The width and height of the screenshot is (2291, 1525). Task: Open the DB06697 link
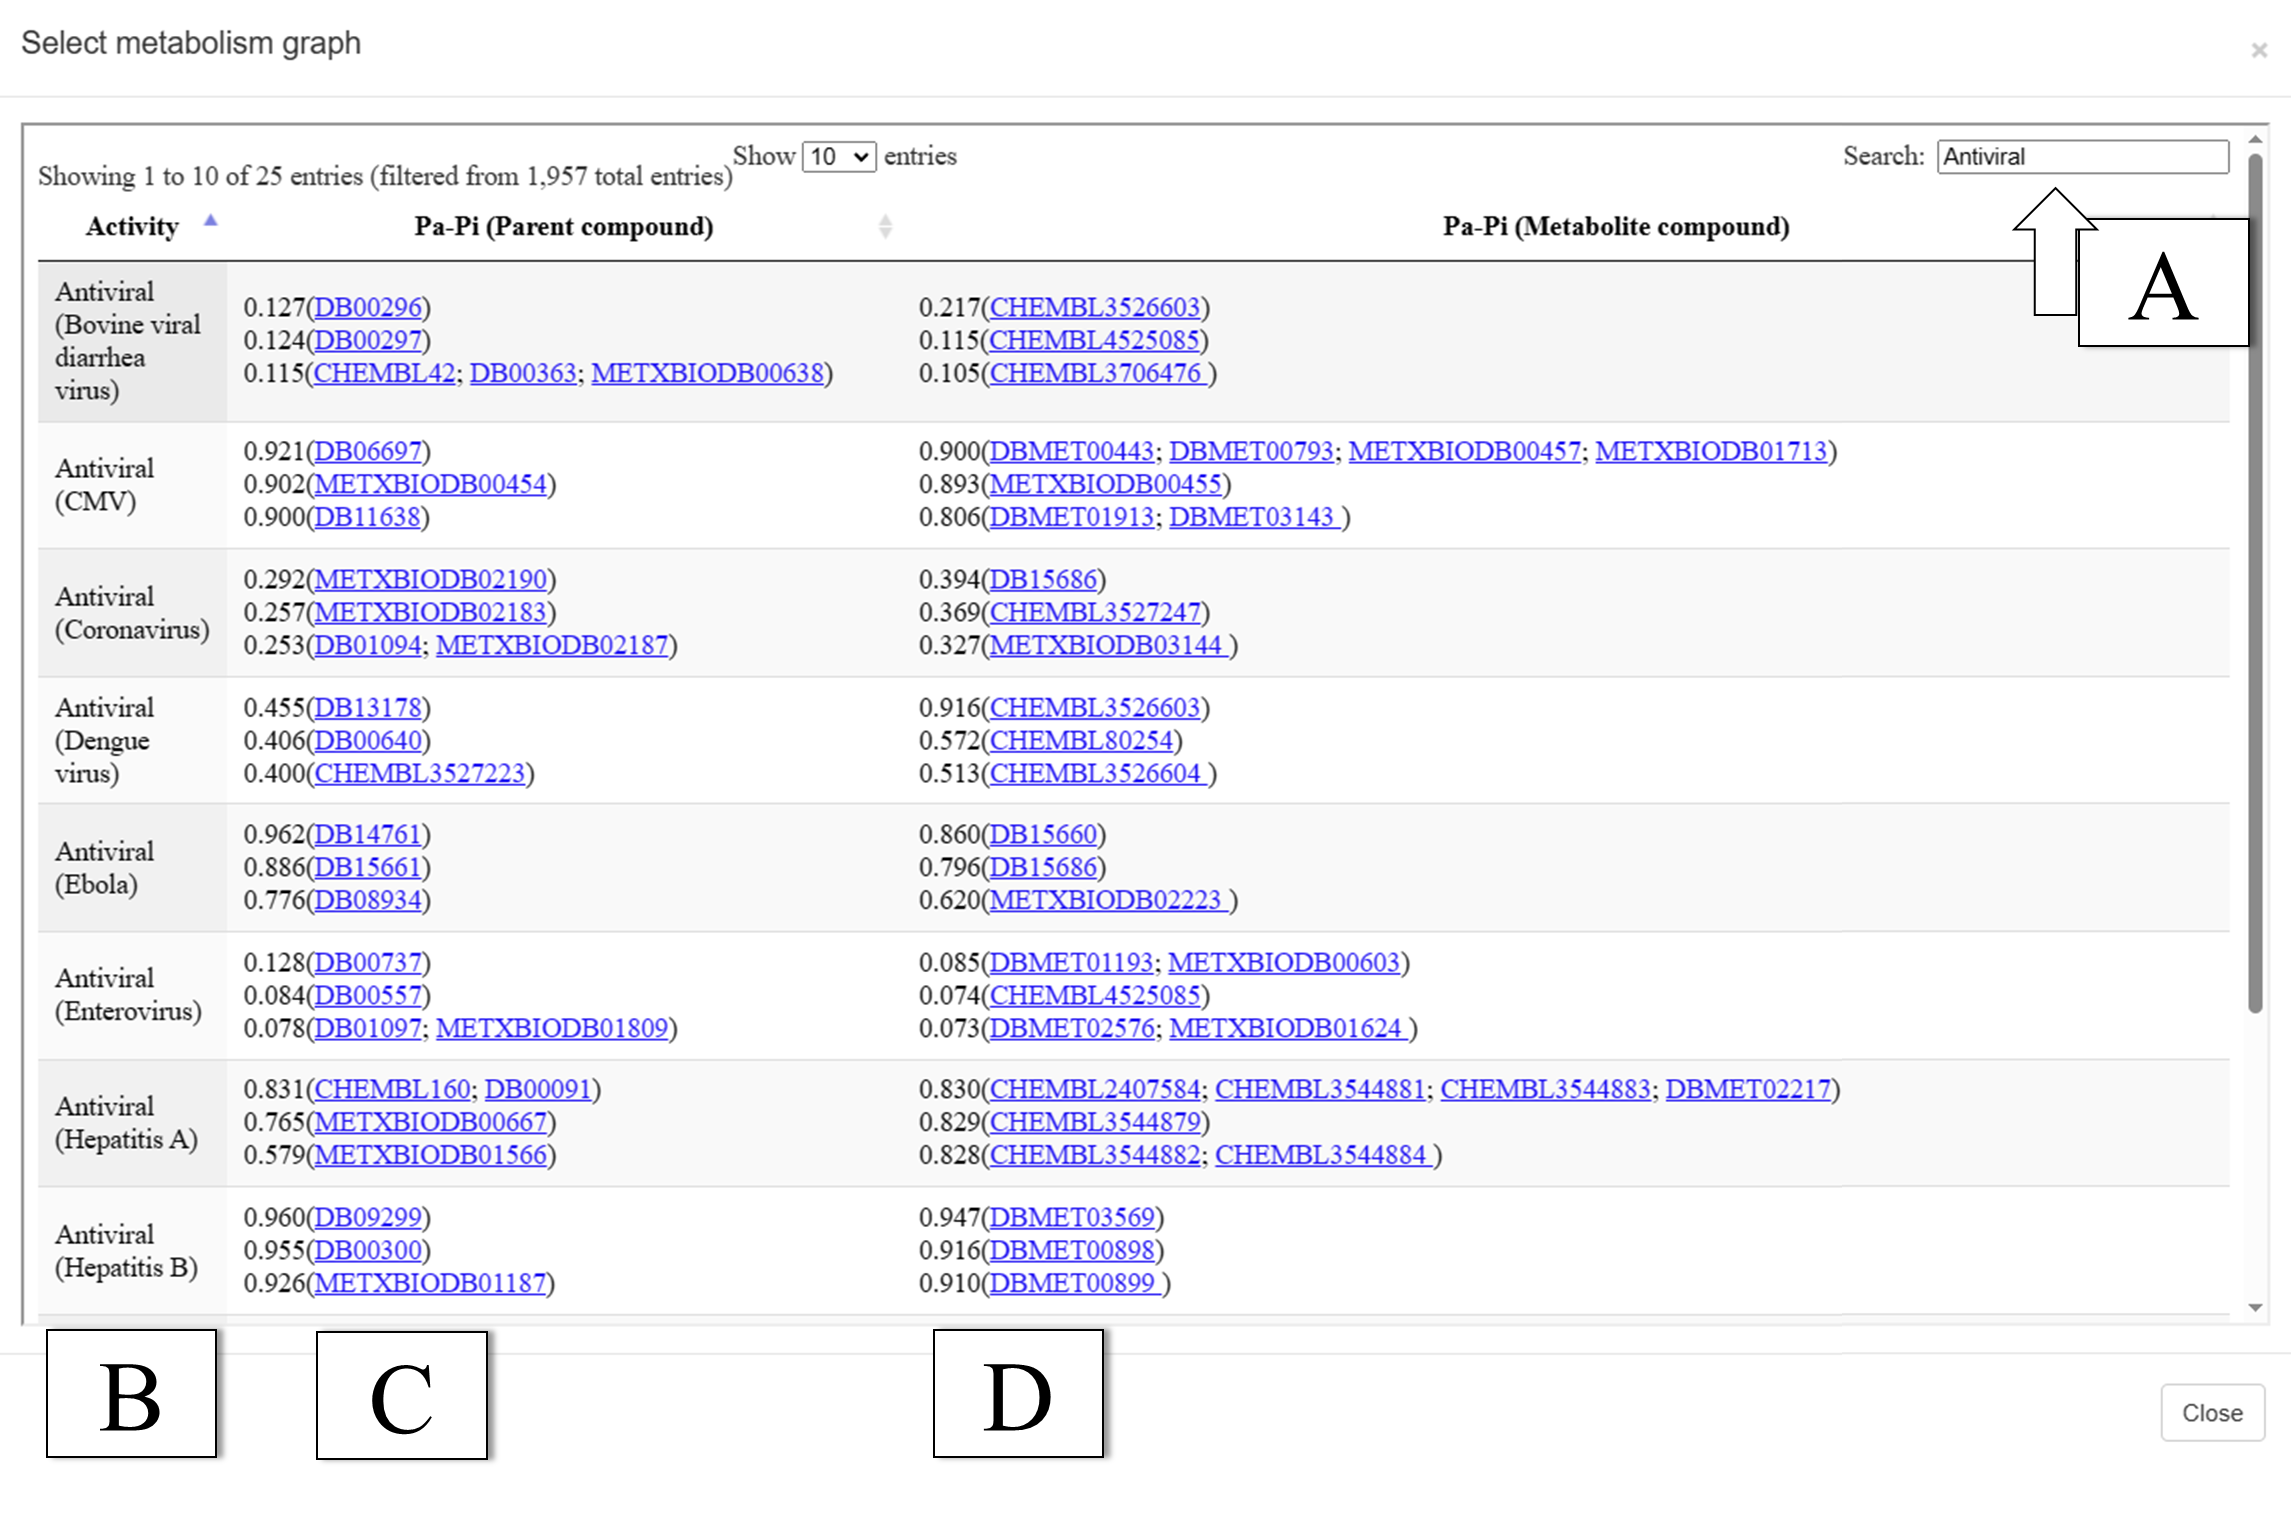368,451
